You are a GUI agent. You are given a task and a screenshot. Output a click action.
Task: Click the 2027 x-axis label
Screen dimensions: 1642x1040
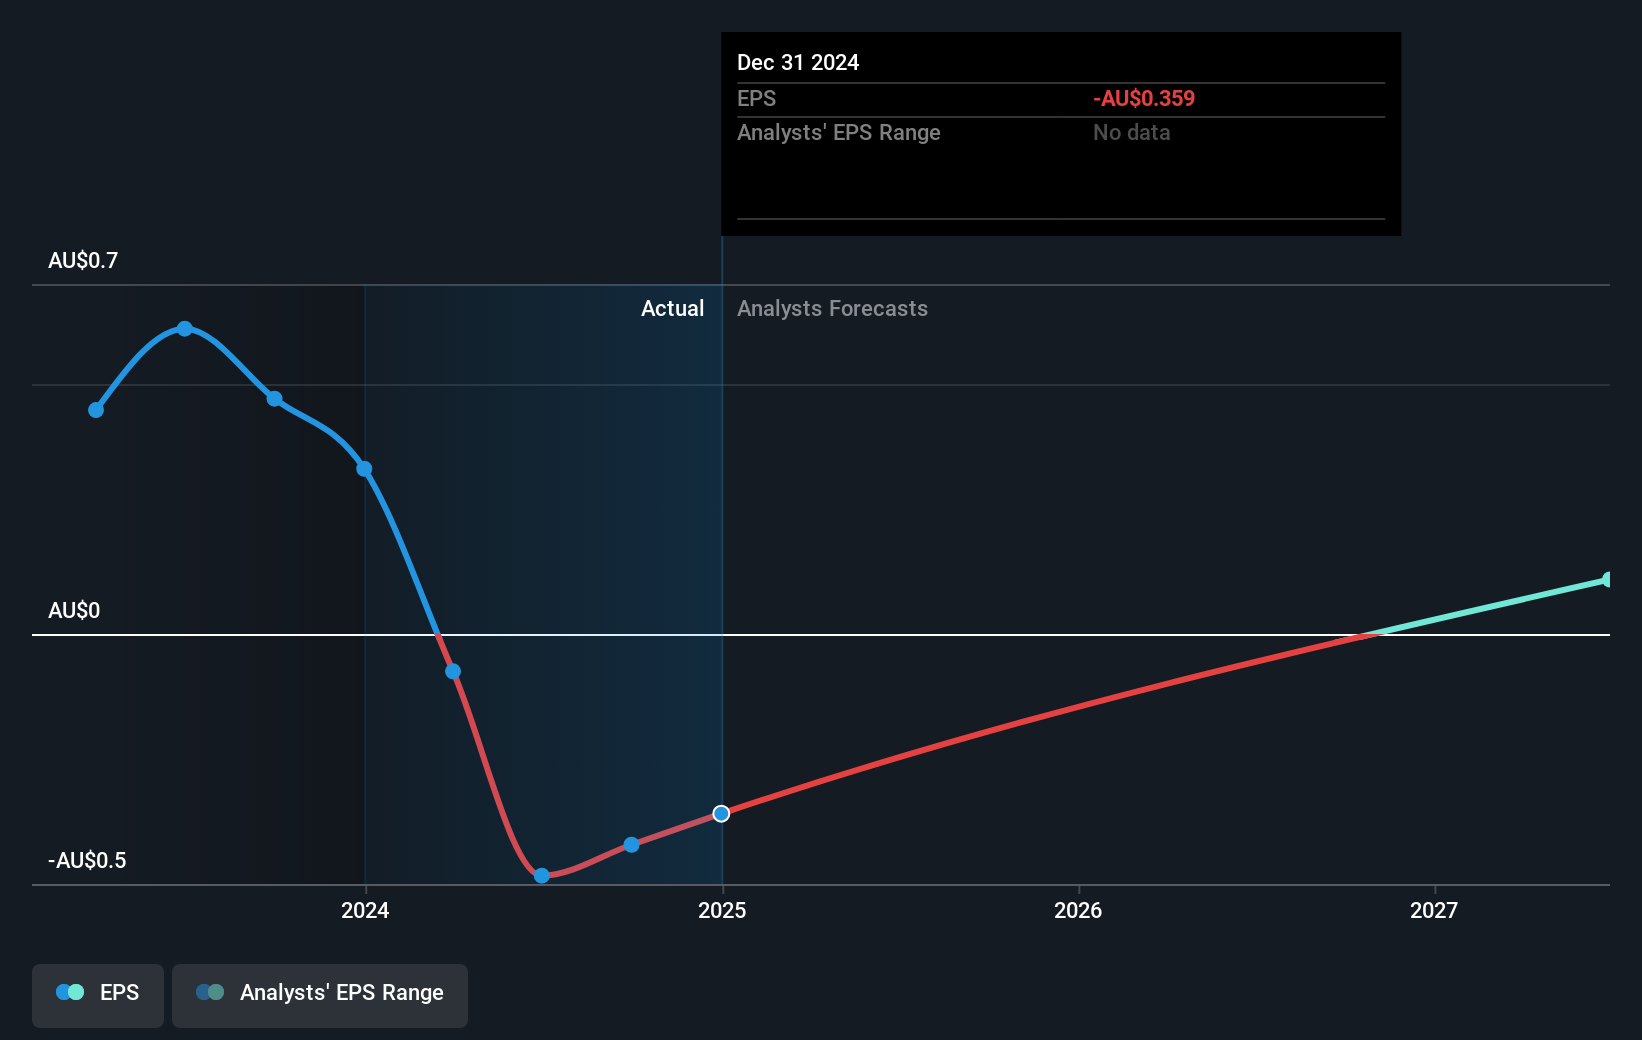(1434, 910)
